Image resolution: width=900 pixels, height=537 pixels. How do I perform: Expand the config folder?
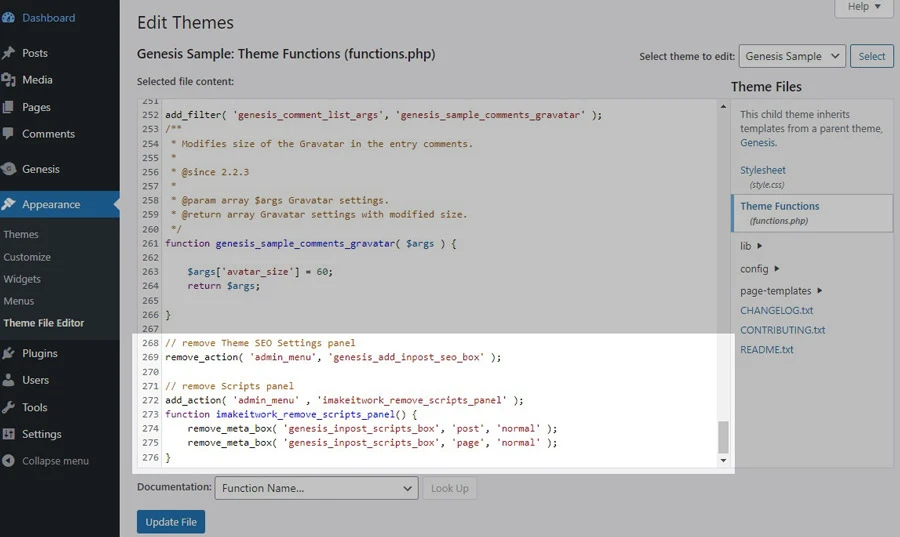[x=759, y=268]
